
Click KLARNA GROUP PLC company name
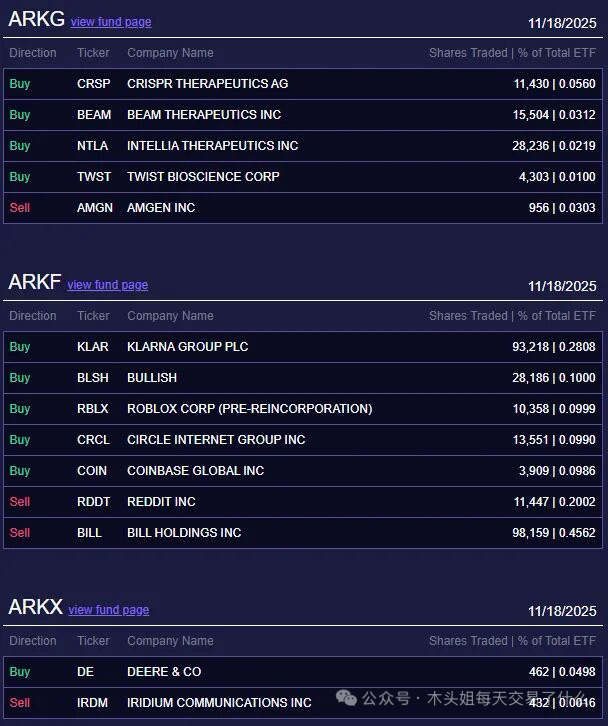click(x=187, y=347)
